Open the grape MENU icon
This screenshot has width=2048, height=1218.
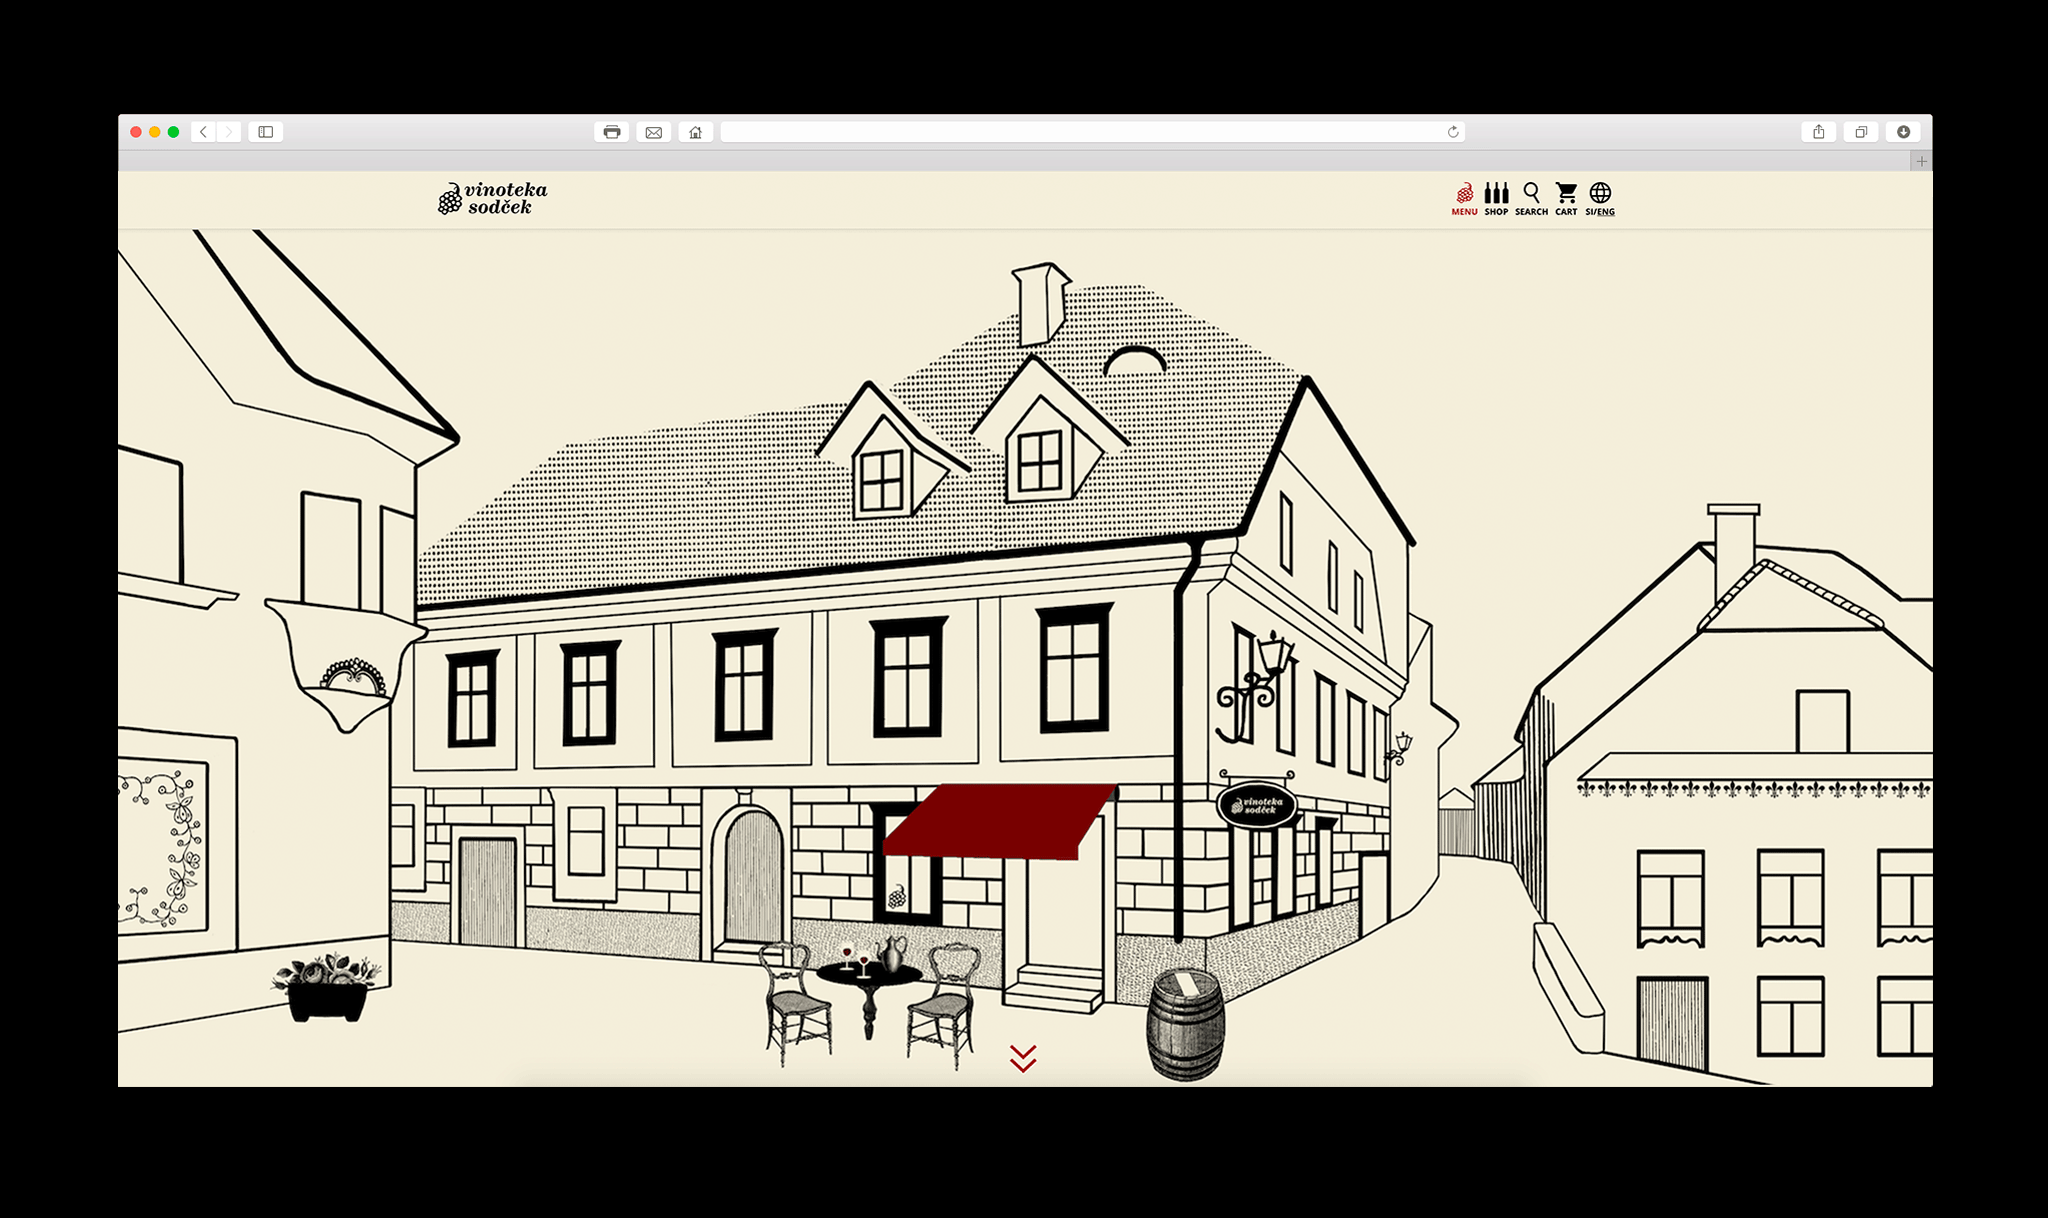(1464, 198)
